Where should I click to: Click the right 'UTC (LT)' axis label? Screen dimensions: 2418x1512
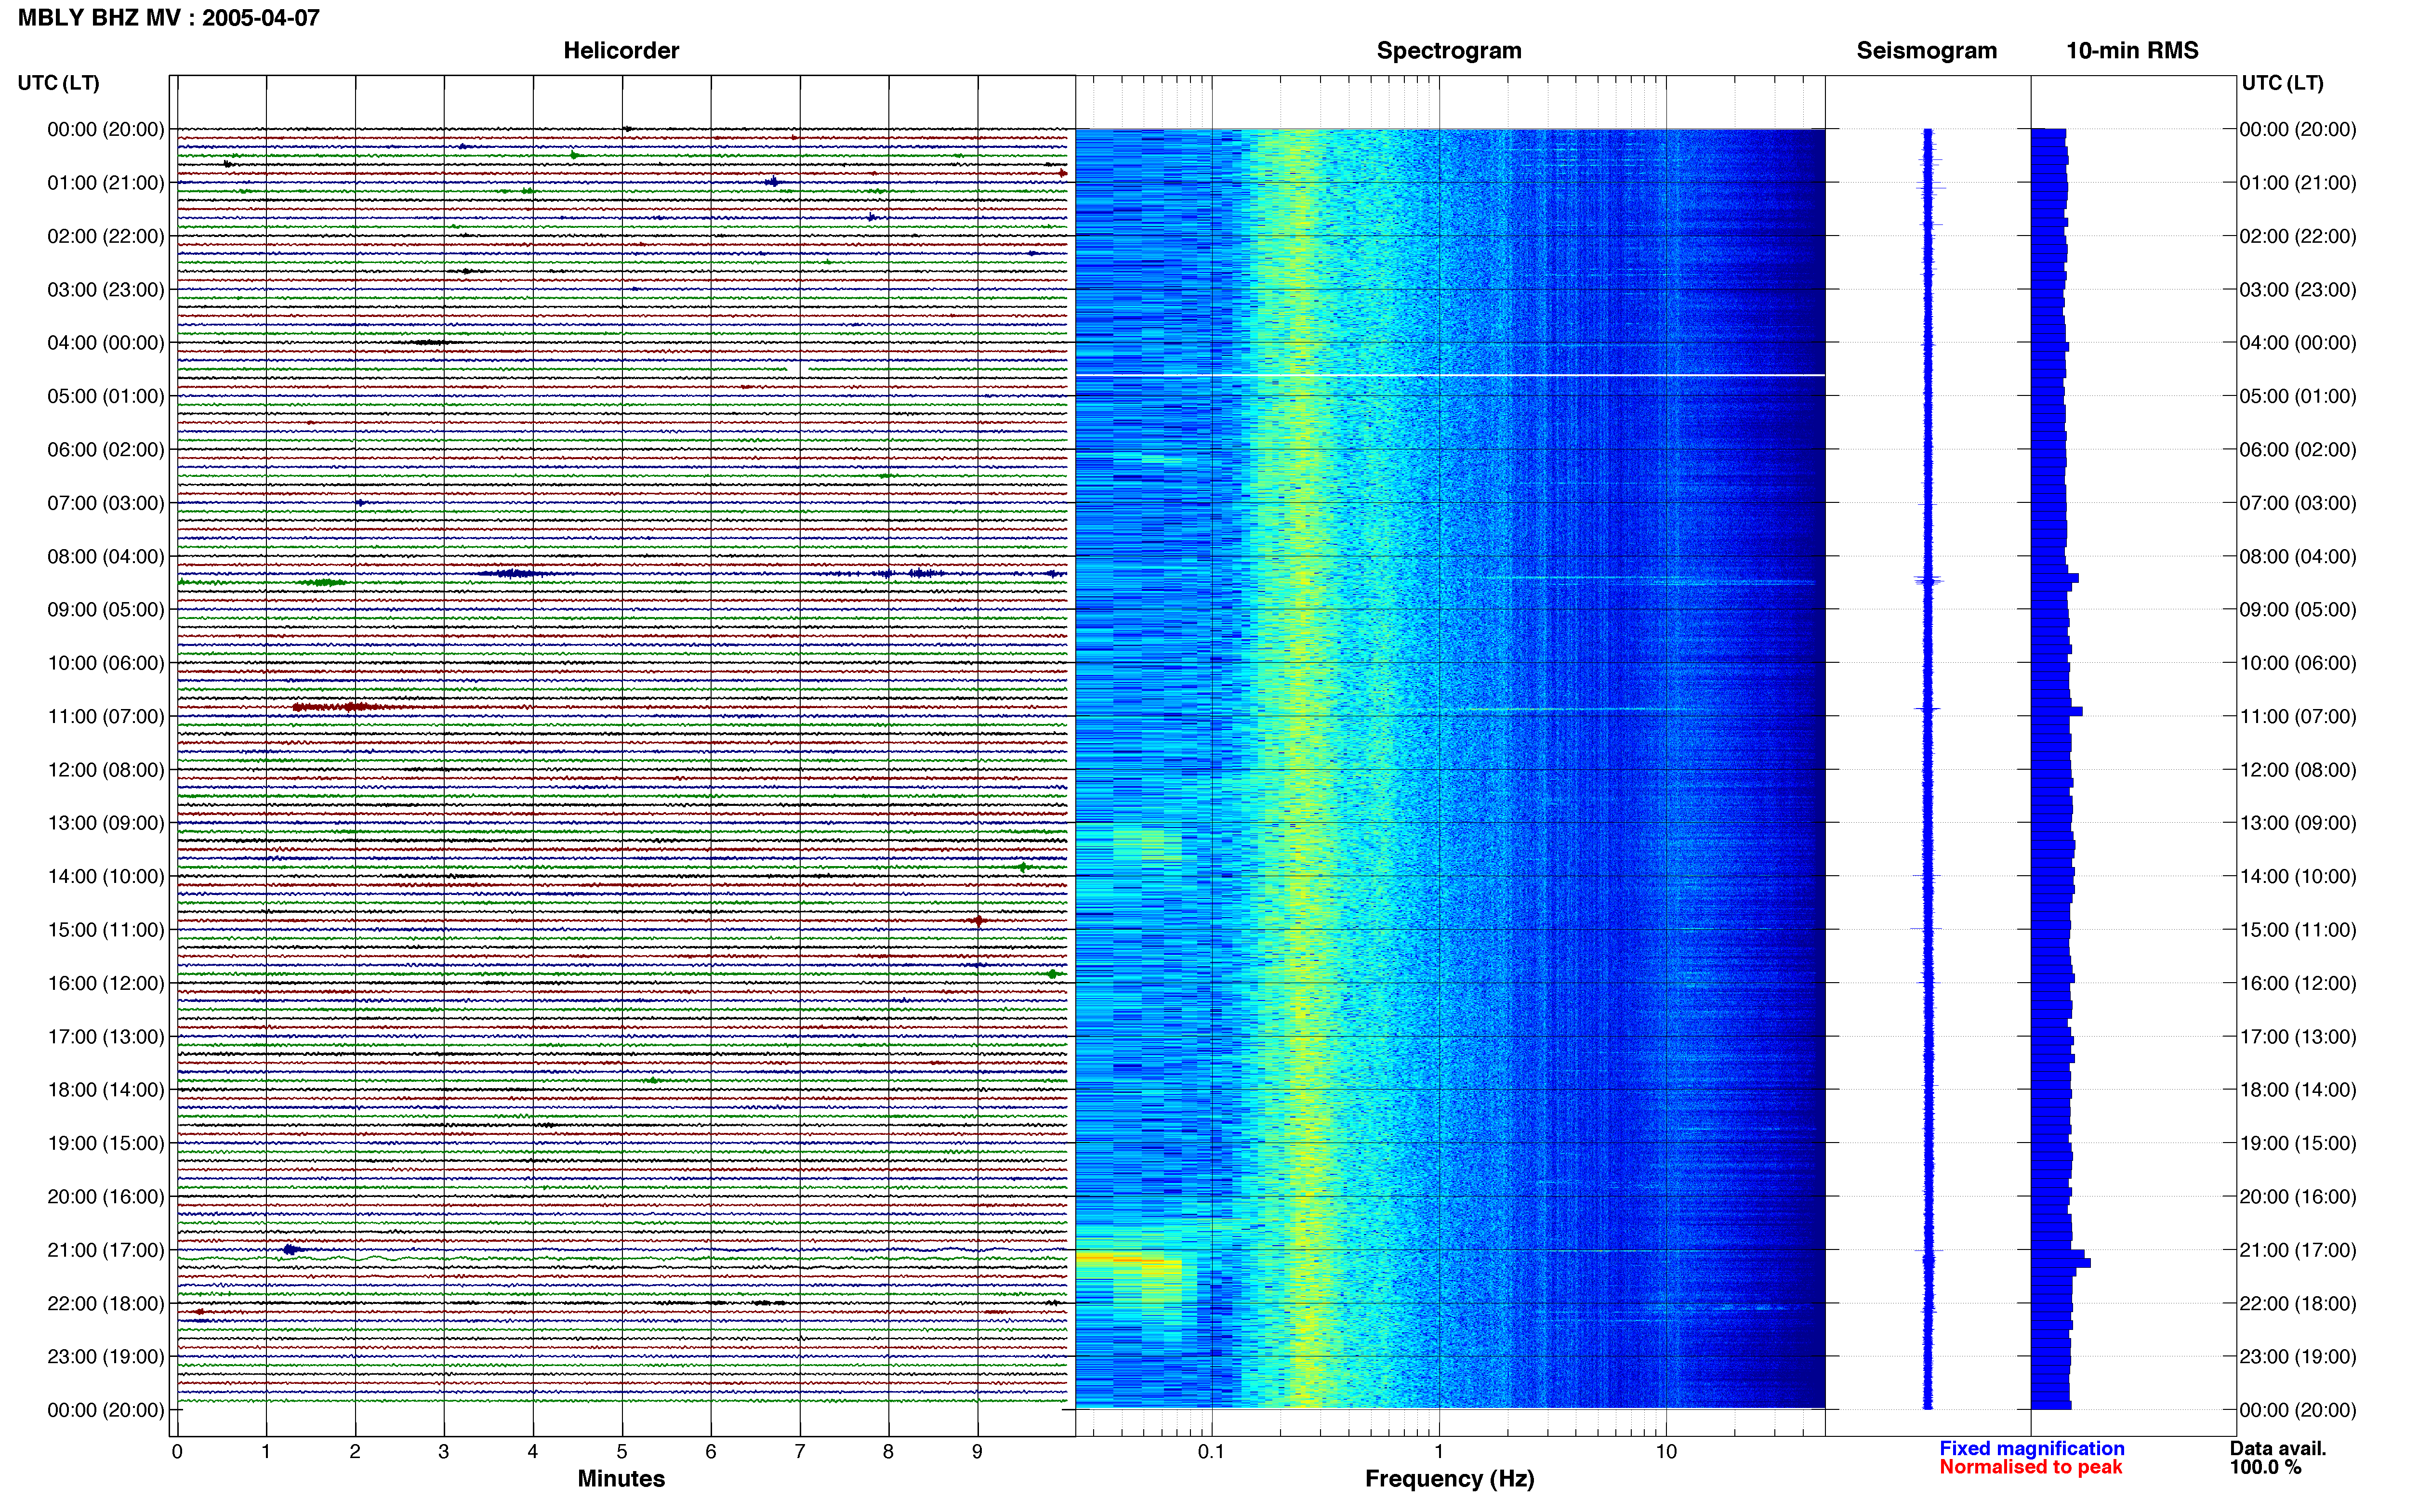2282,83
